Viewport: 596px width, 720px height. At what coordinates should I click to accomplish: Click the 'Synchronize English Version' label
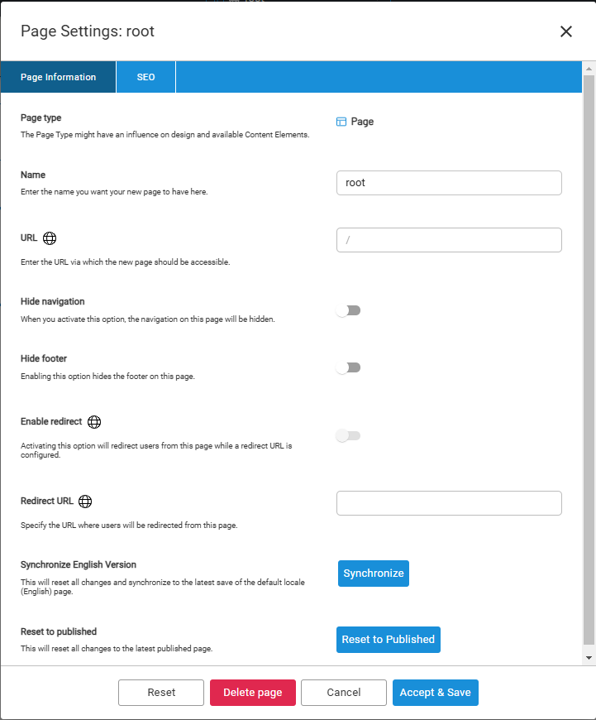click(79, 565)
